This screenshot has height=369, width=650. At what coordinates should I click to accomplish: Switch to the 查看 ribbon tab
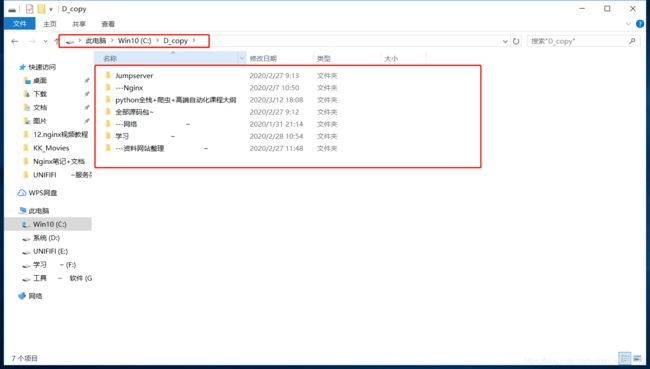[108, 24]
